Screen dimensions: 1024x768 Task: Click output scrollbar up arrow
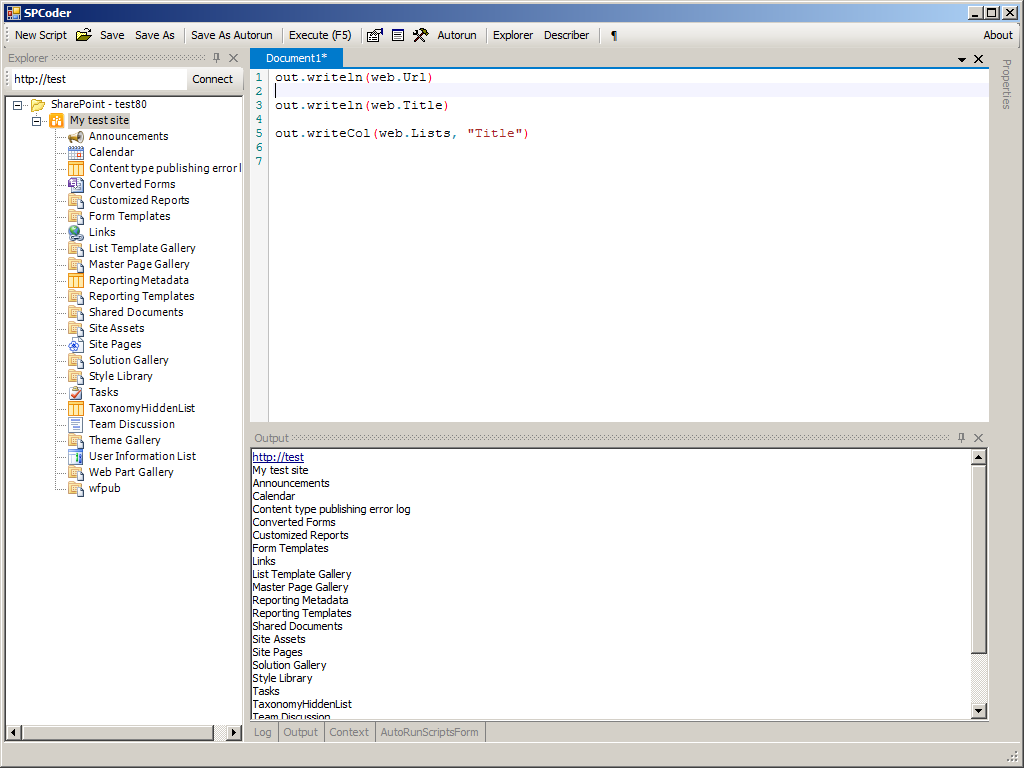tap(978, 457)
